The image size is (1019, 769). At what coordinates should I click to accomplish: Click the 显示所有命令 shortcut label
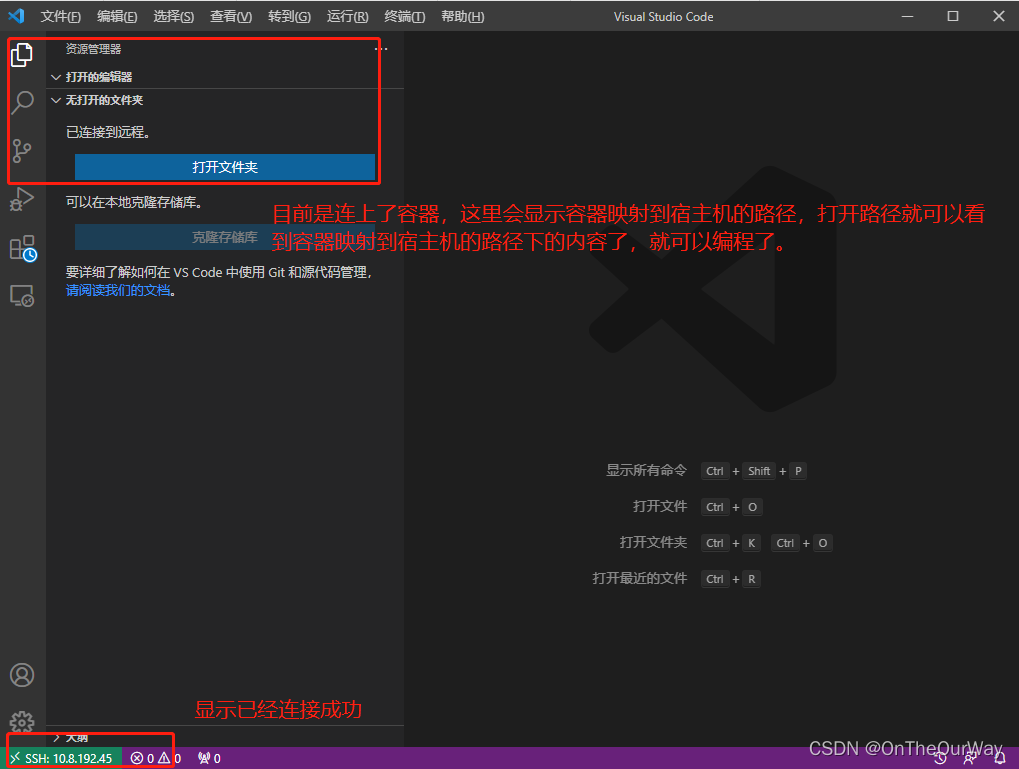point(646,470)
